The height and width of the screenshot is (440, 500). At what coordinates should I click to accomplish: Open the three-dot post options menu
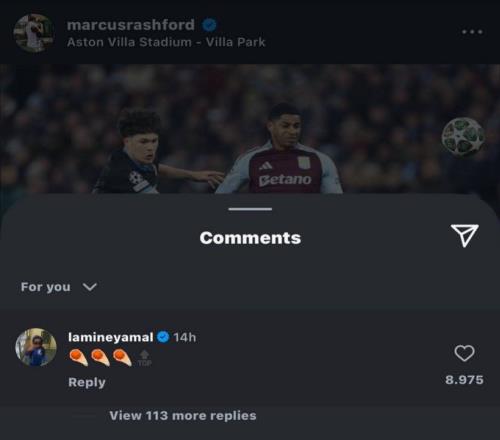click(472, 32)
